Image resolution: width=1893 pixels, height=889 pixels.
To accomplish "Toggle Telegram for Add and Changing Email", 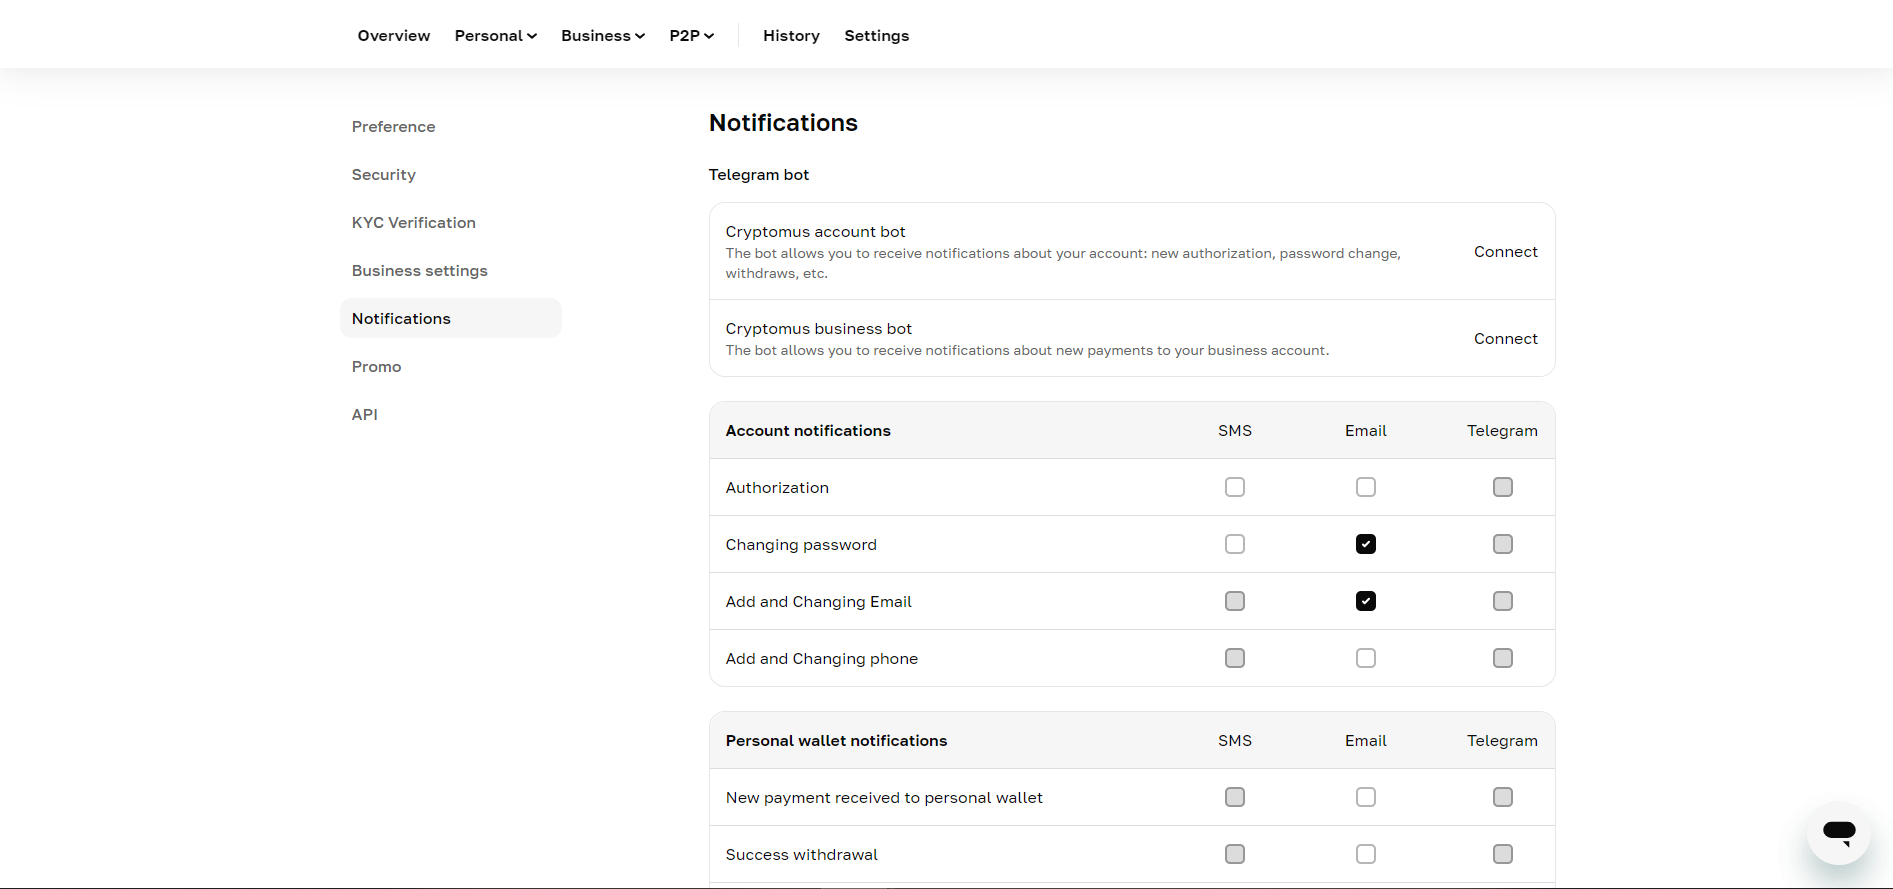I will [x=1503, y=601].
